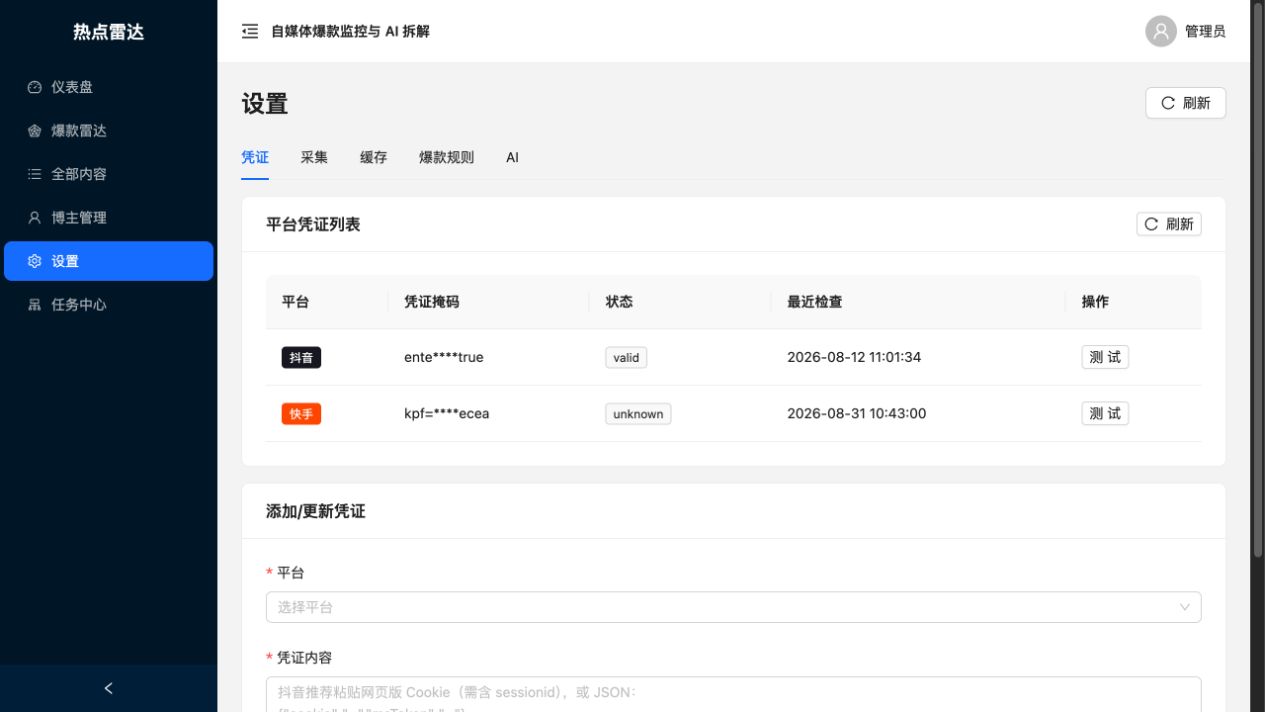Open 爆款雷达 in the sidebar
This screenshot has height=712, width=1265.
pos(108,131)
